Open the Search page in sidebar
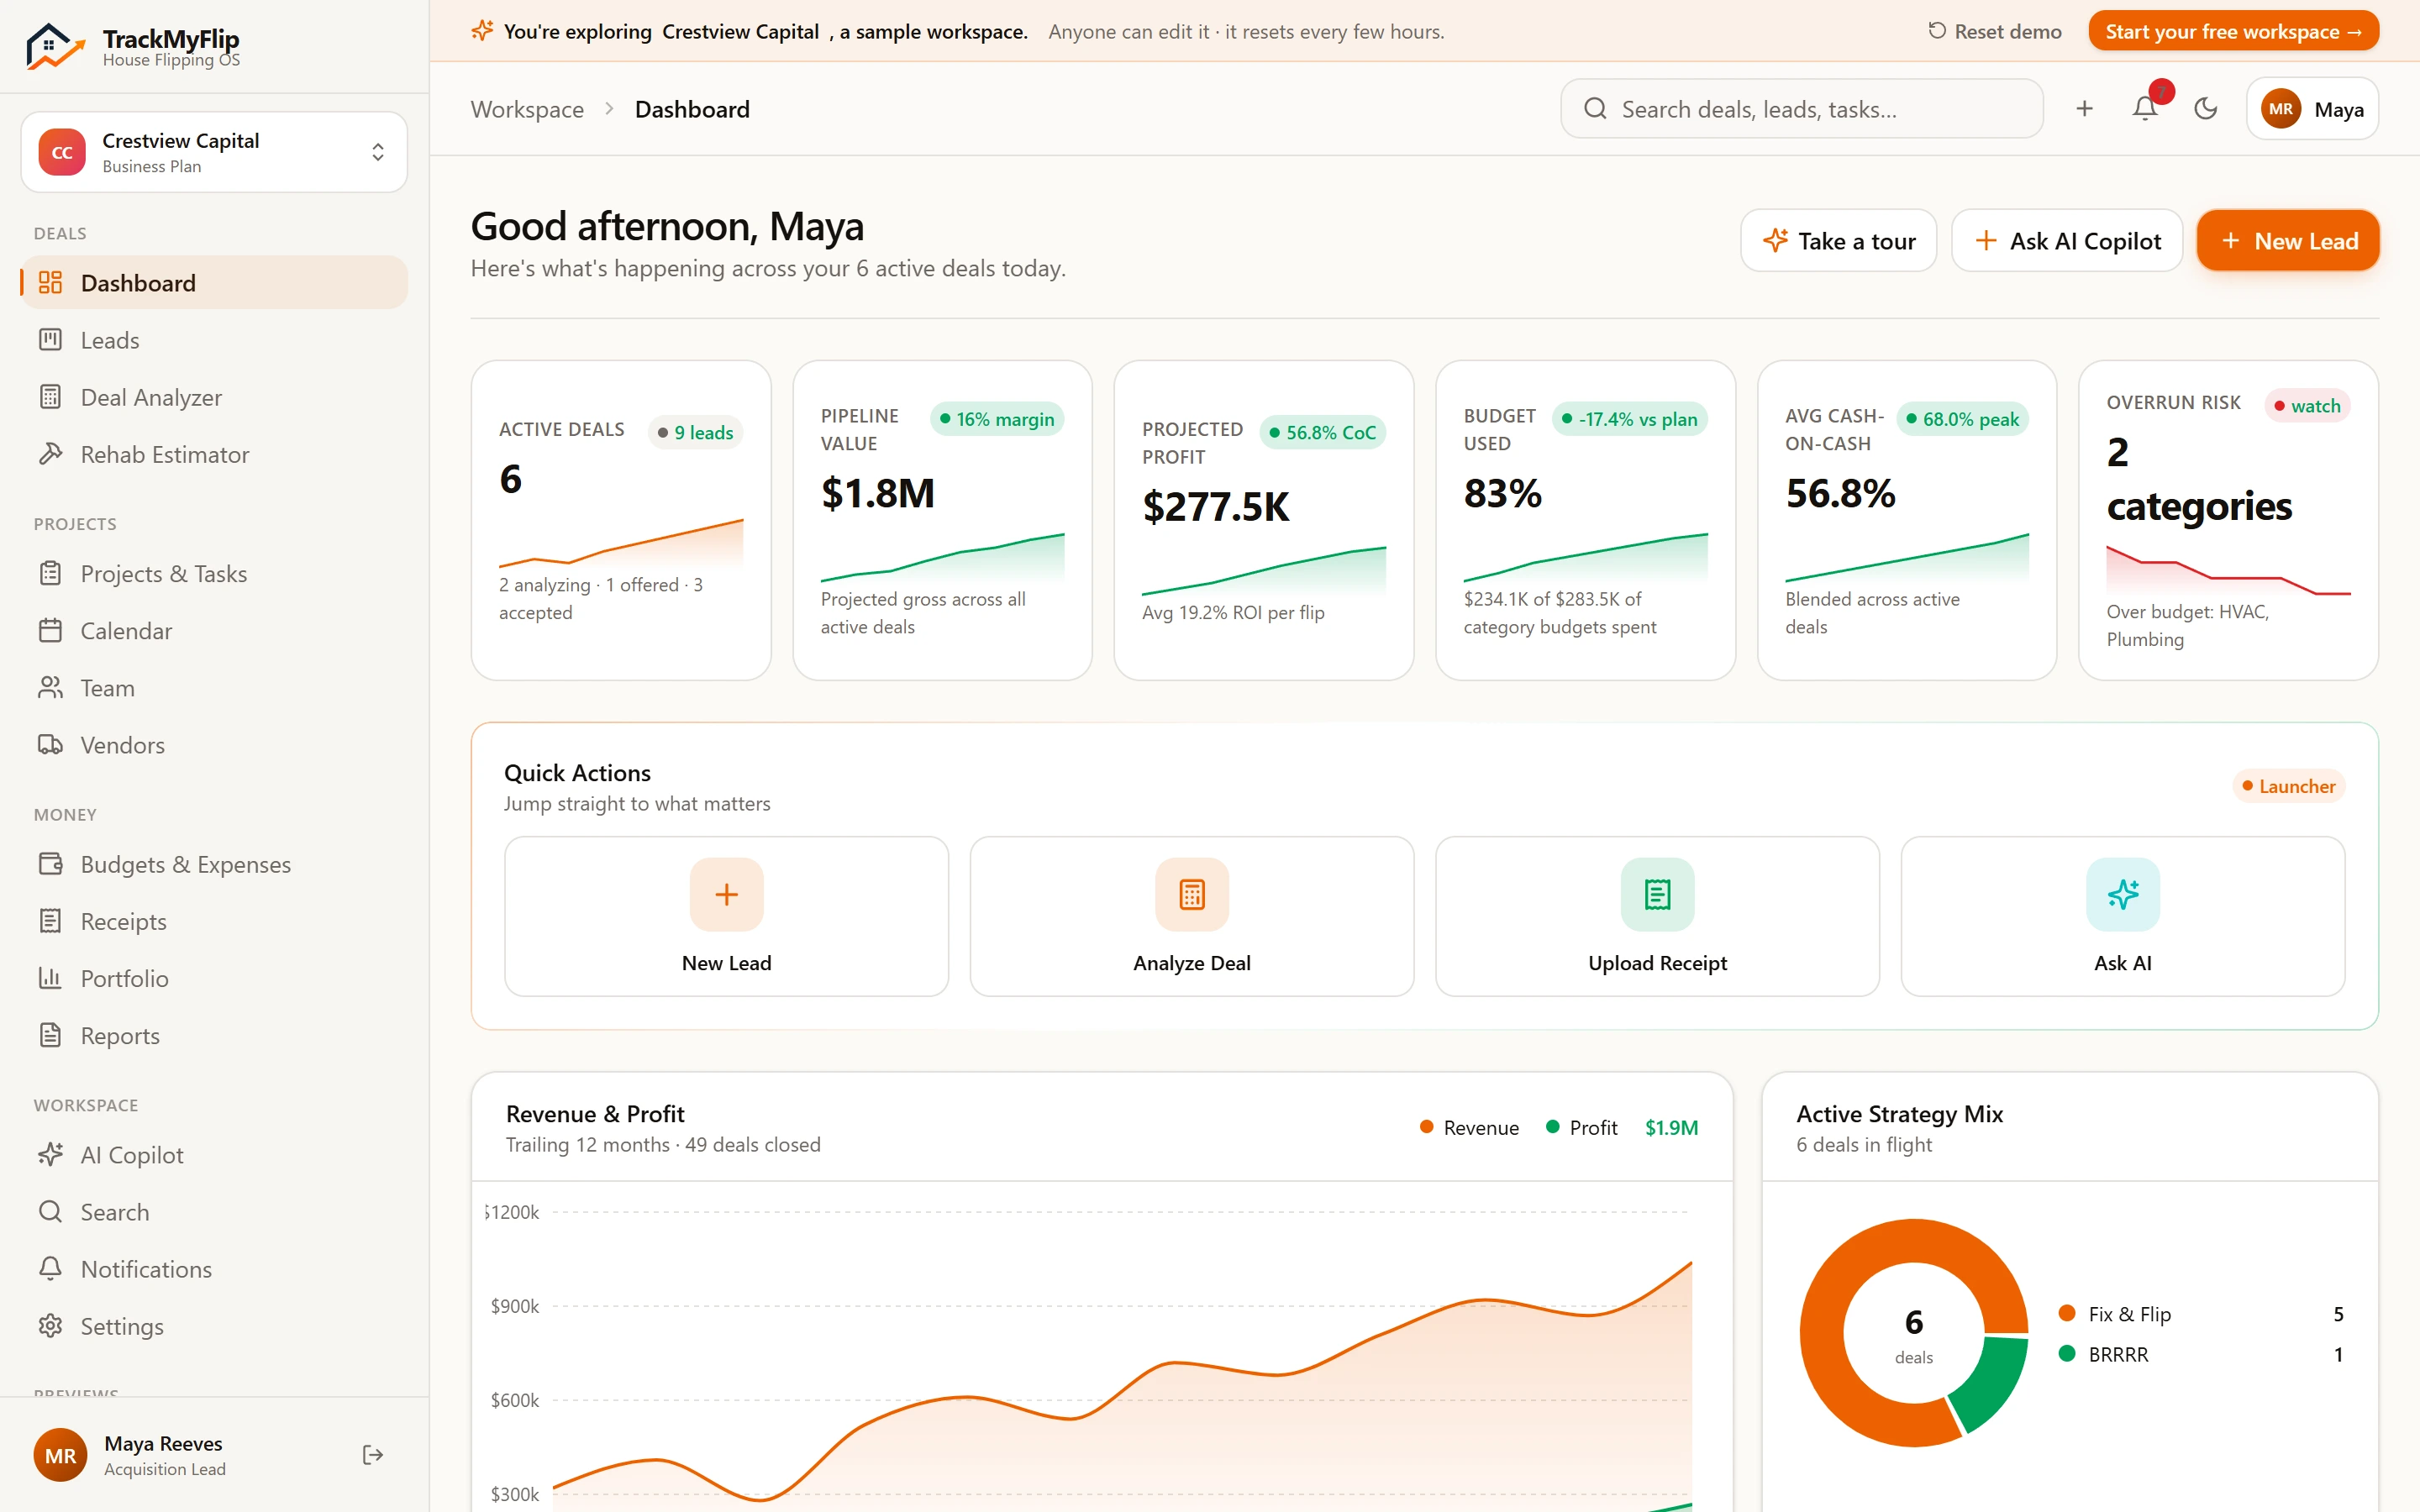The image size is (2420, 1512). tap(214, 1212)
